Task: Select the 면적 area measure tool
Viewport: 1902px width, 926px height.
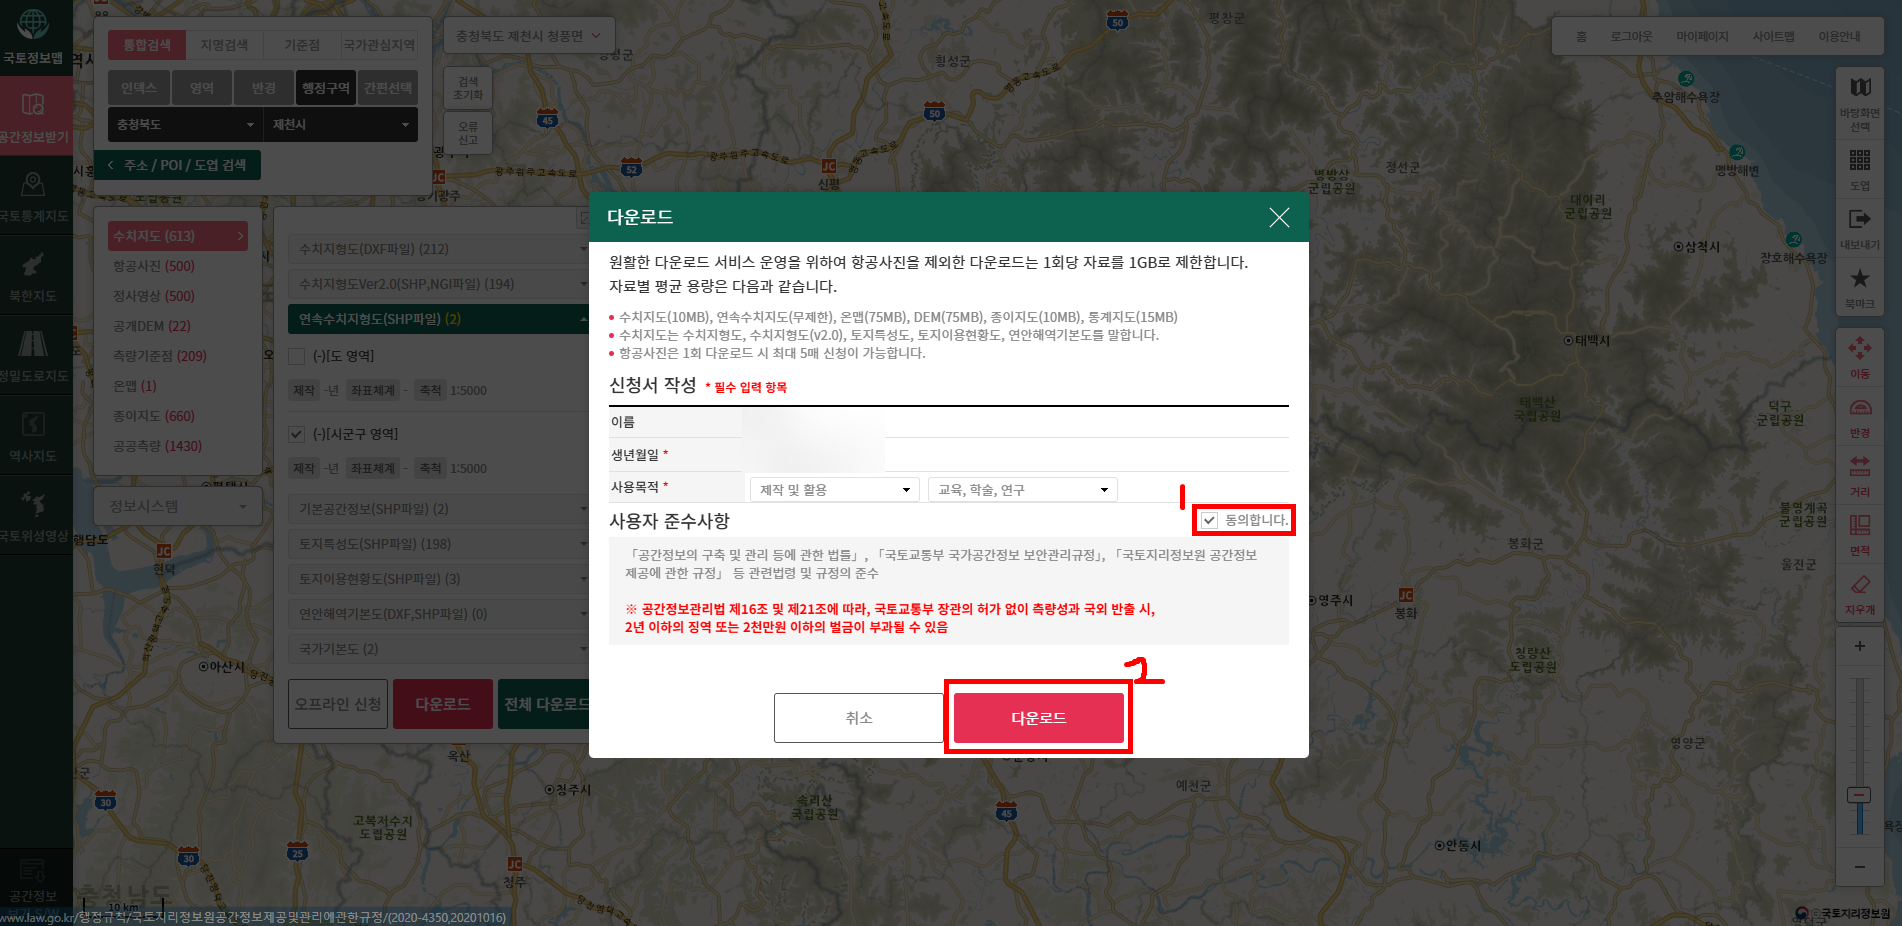Action: [x=1860, y=534]
